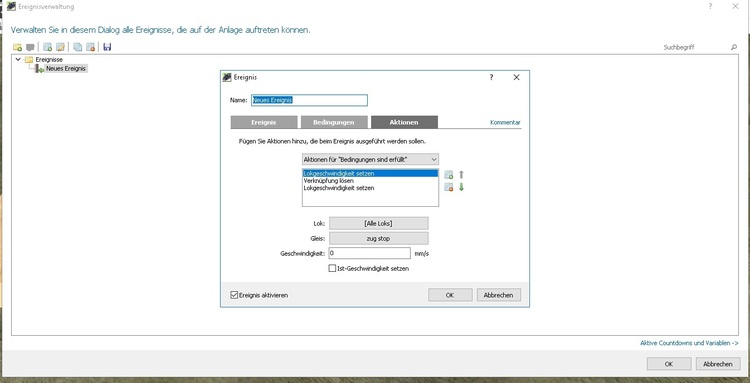
Task: Click the search magnifier icon next to Suchbegriff
Action: click(x=734, y=47)
